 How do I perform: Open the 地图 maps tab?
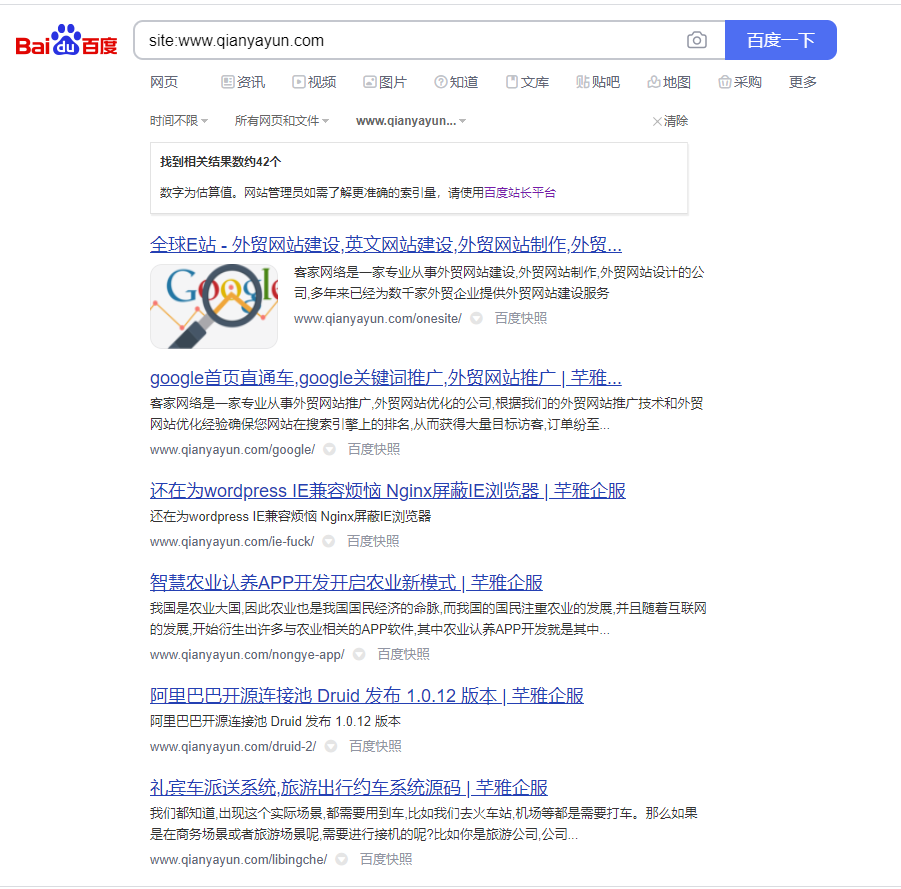tap(669, 82)
